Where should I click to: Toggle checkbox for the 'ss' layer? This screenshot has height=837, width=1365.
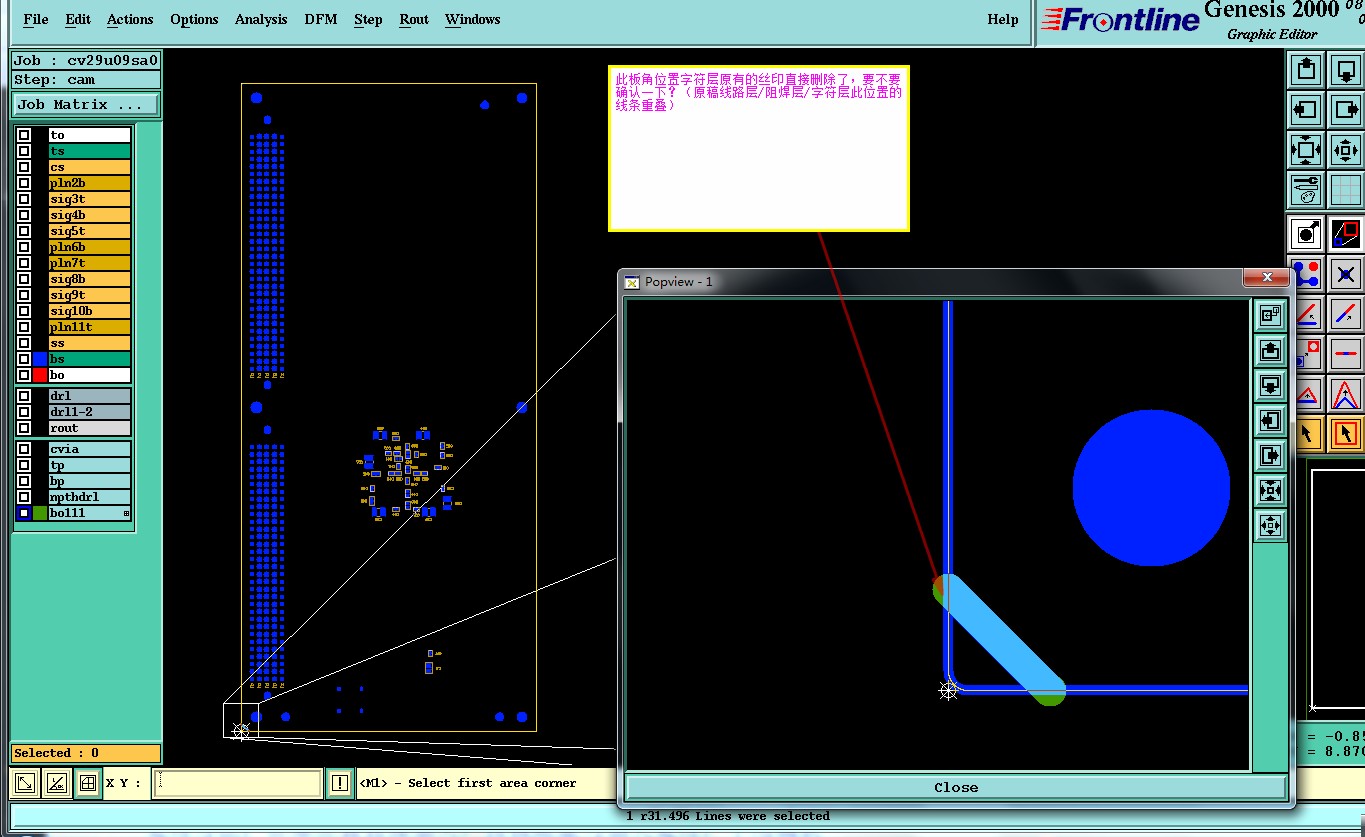pyautogui.click(x=23, y=343)
